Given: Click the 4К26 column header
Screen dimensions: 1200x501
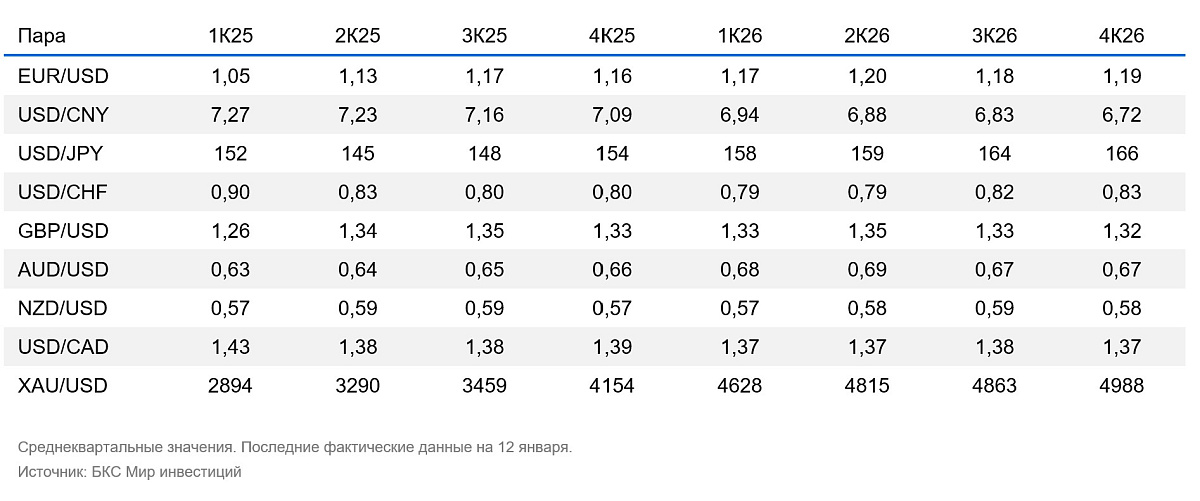Looking at the screenshot, I should (x=1120, y=36).
